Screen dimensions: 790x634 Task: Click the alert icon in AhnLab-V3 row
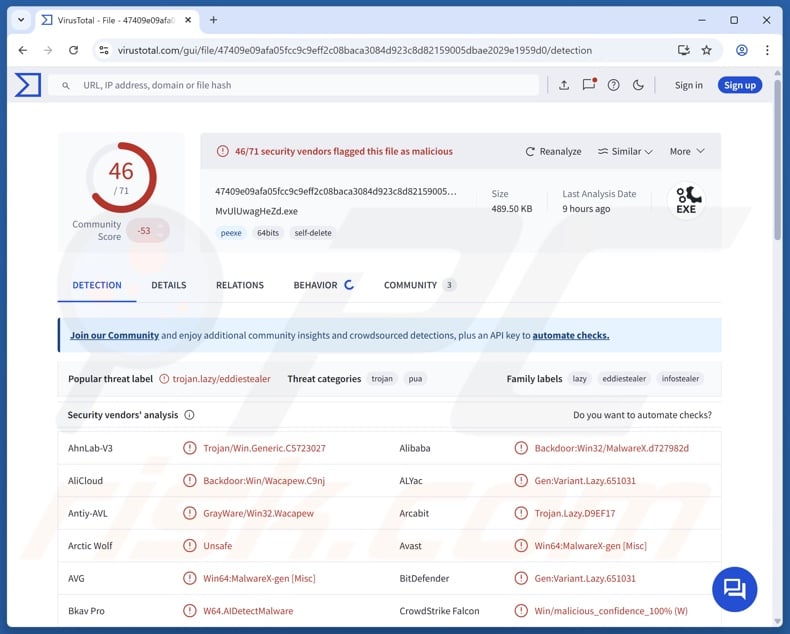(x=189, y=448)
